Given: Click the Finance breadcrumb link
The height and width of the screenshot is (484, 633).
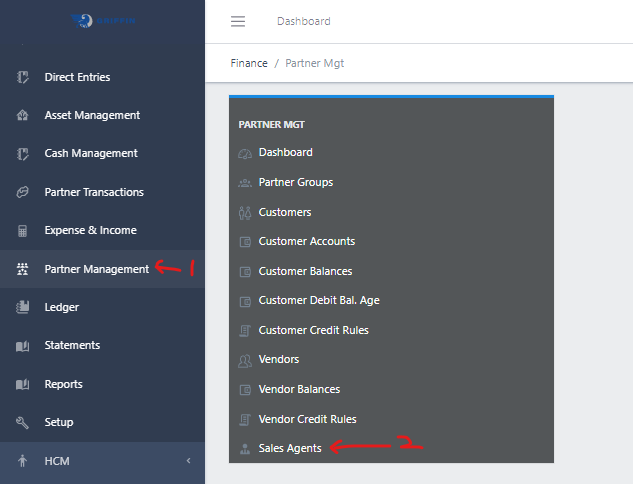Looking at the screenshot, I should 249,63.
